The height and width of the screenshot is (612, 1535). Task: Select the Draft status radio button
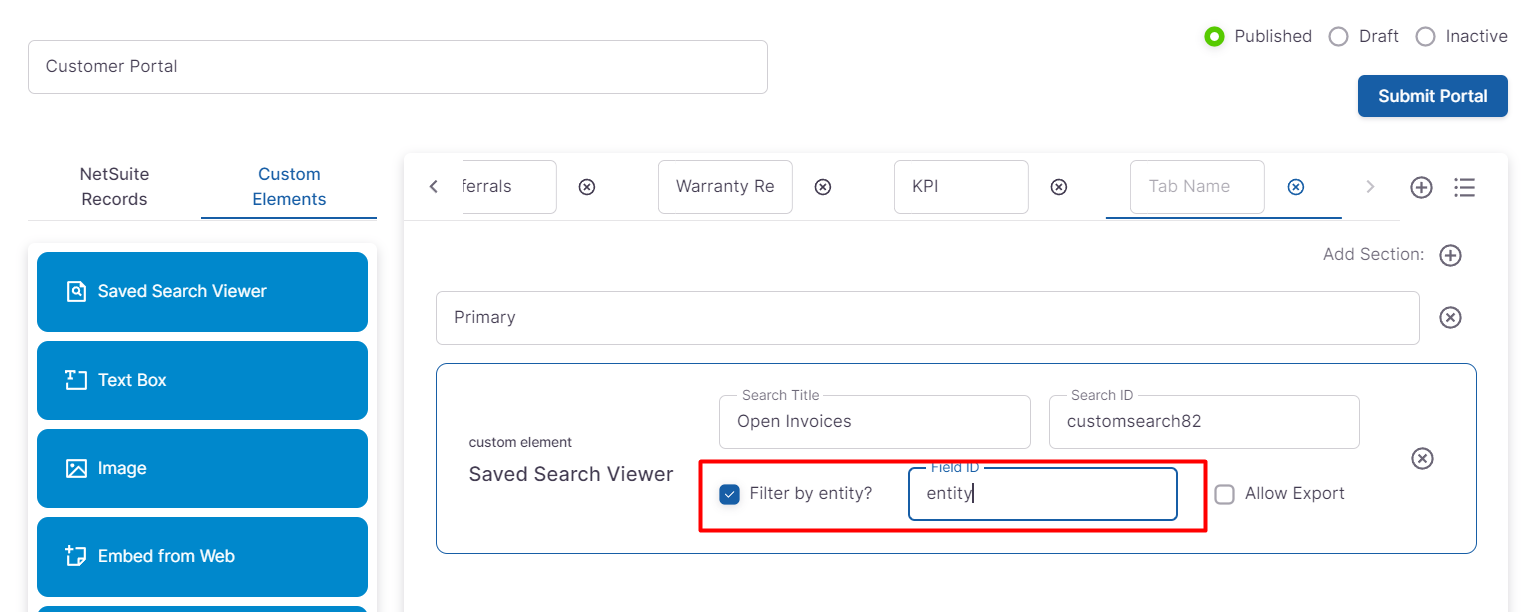1338,37
